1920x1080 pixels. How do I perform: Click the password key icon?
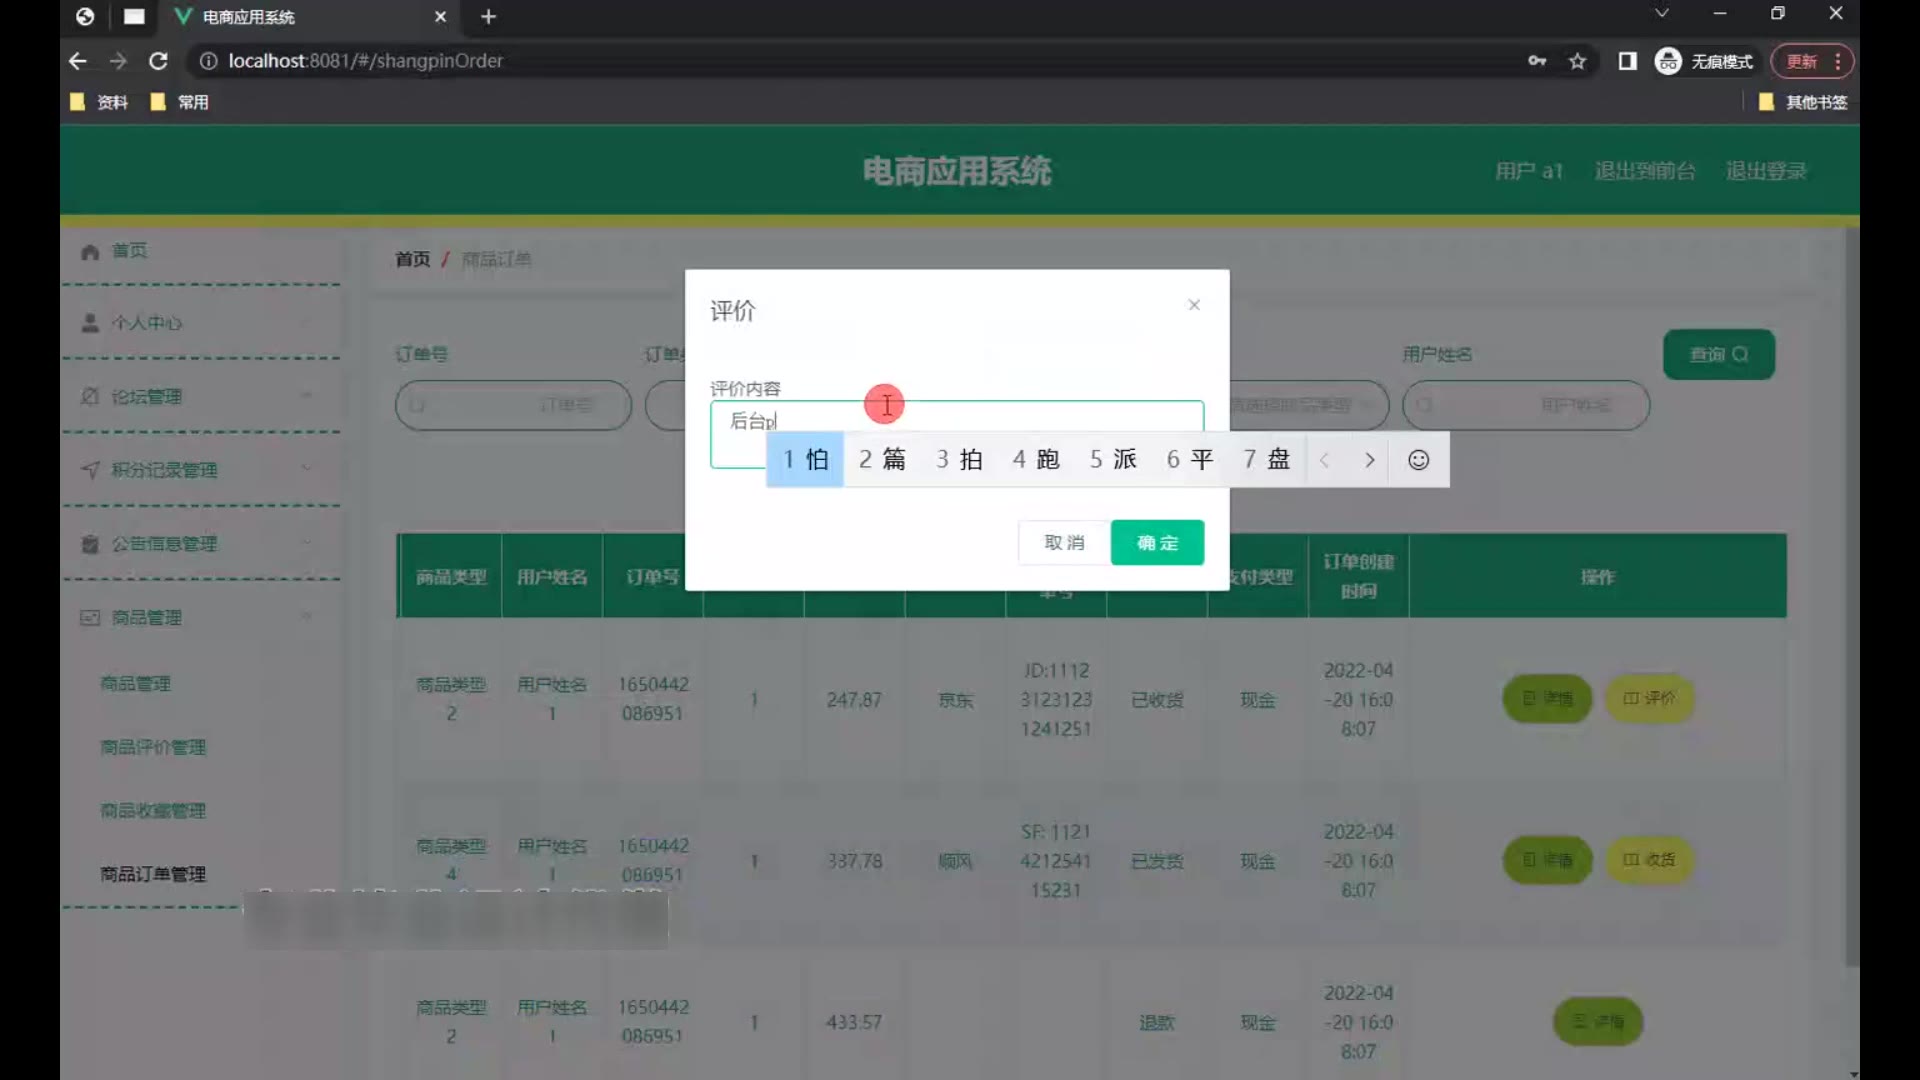click(x=1537, y=61)
